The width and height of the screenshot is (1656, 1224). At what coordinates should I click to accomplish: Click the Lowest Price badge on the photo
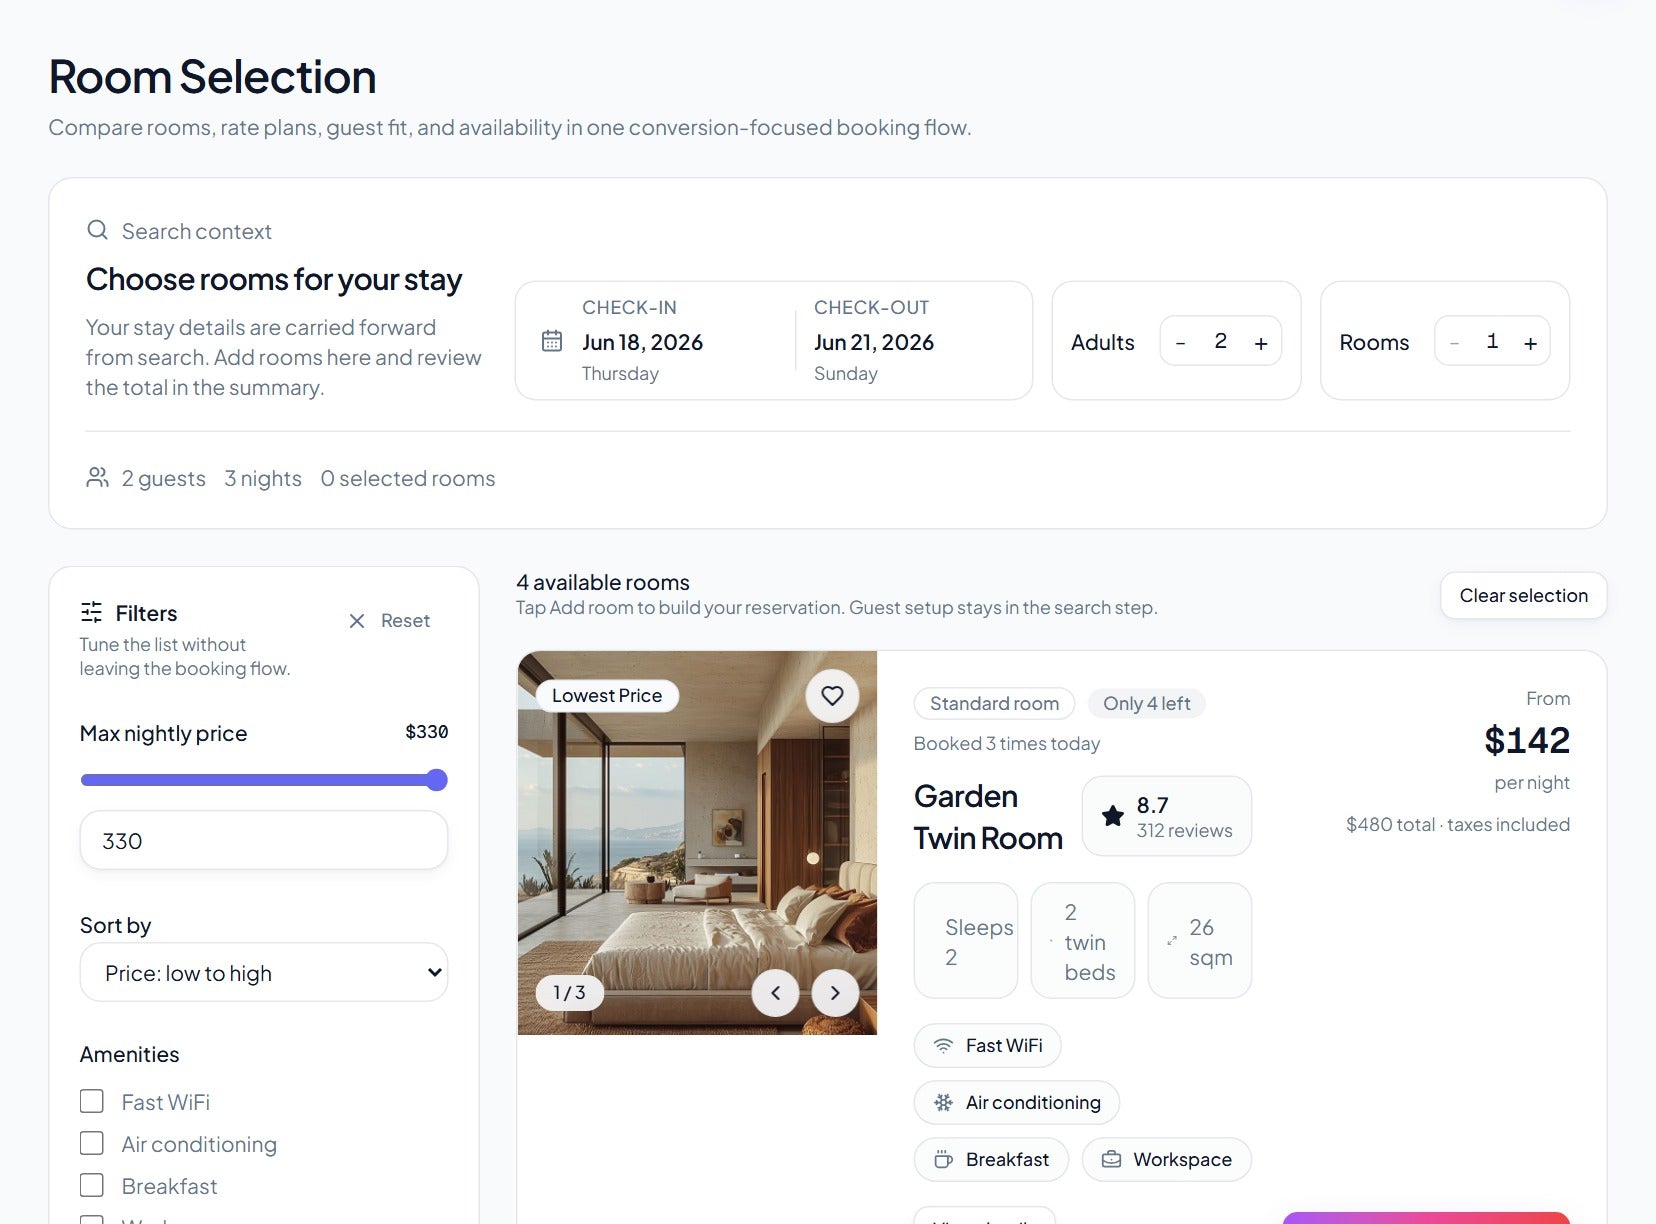[x=607, y=695]
